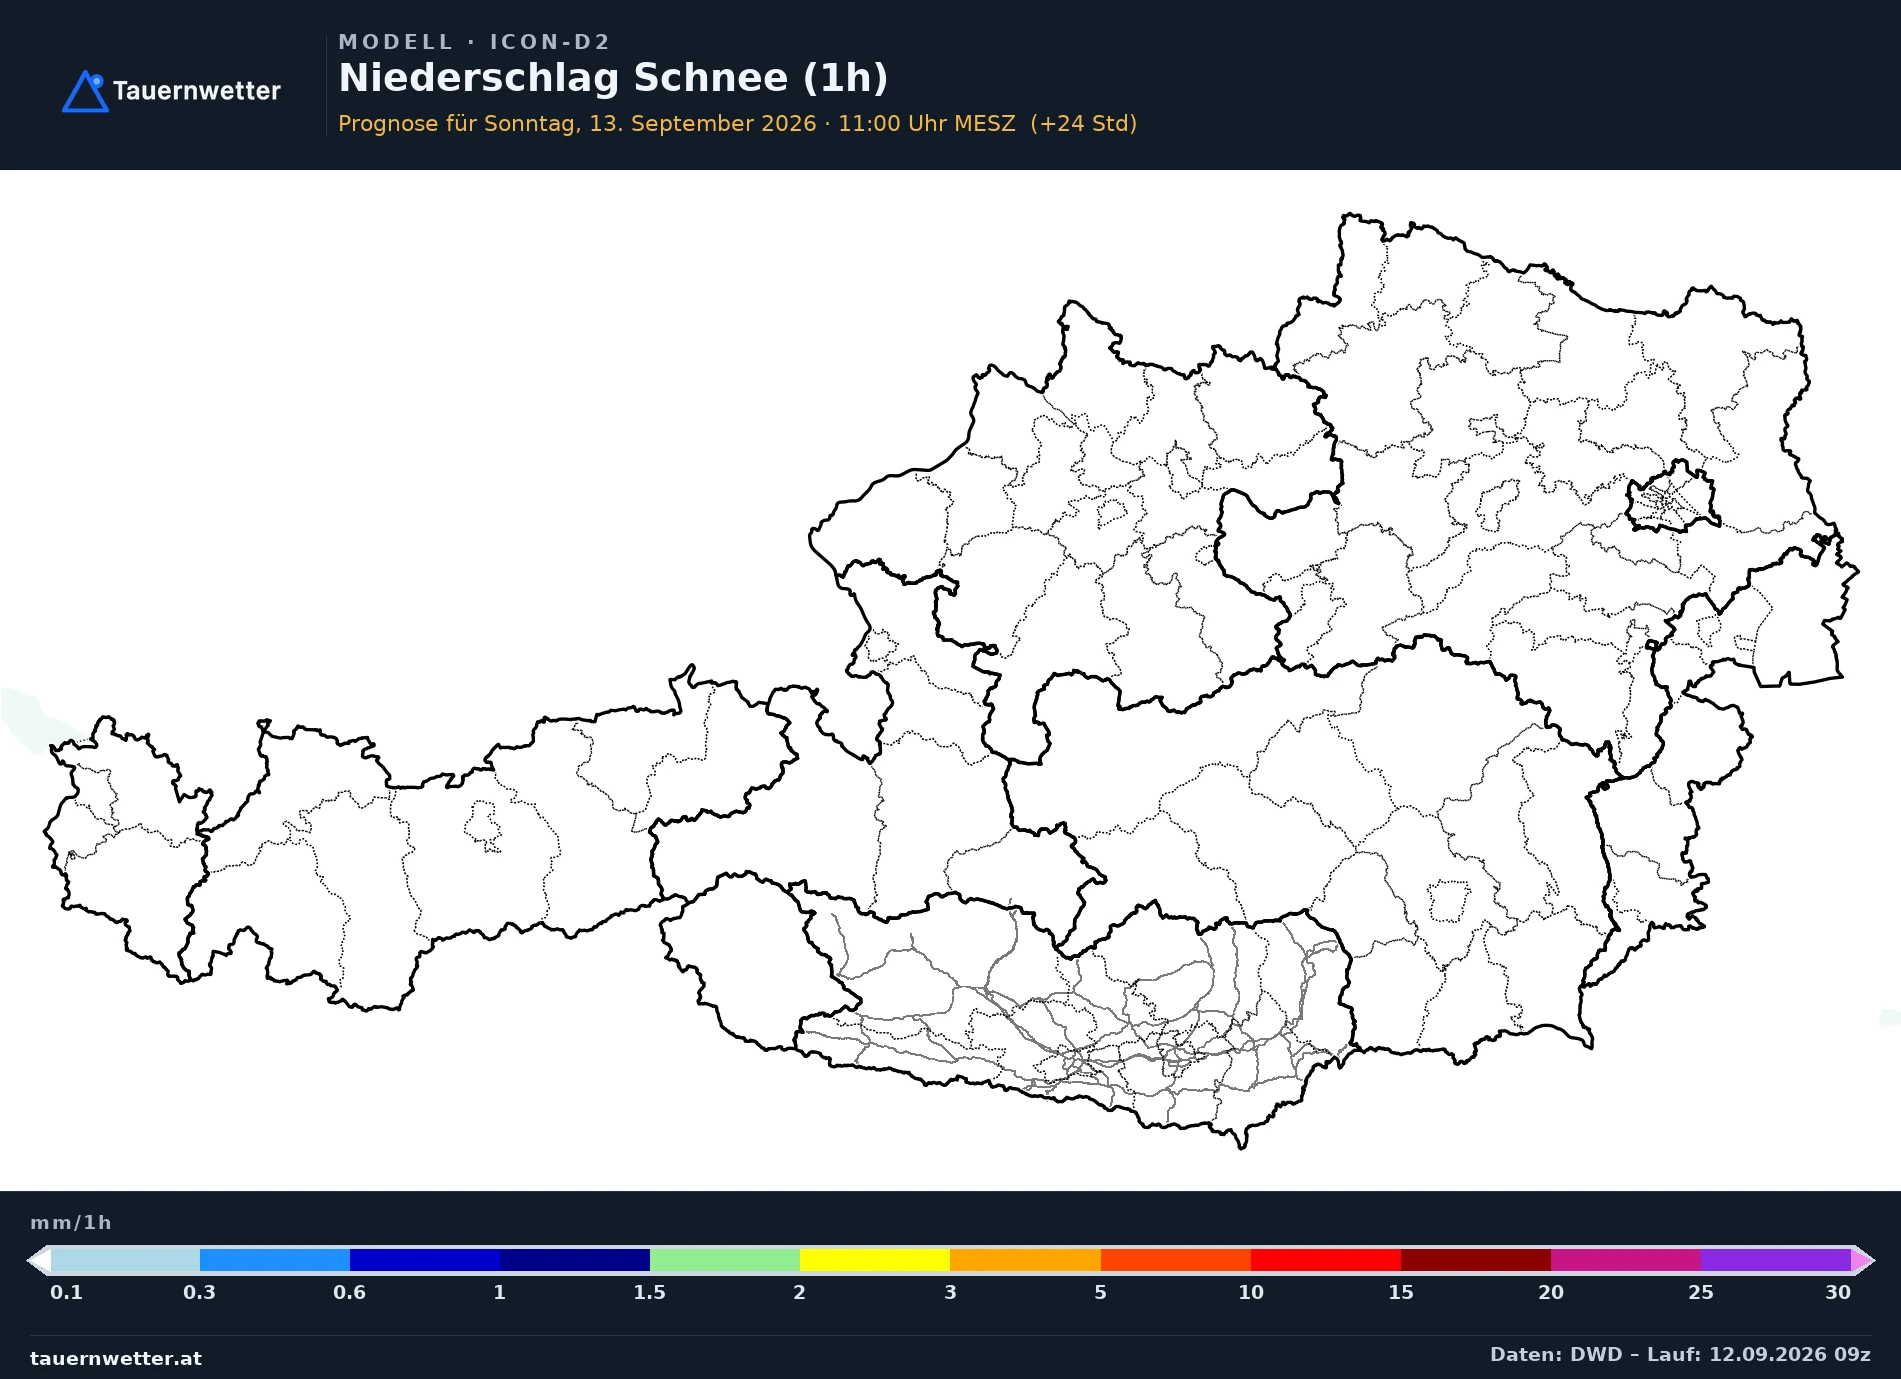
Task: Click the '10' legend tick label
Action: 1251,1292
